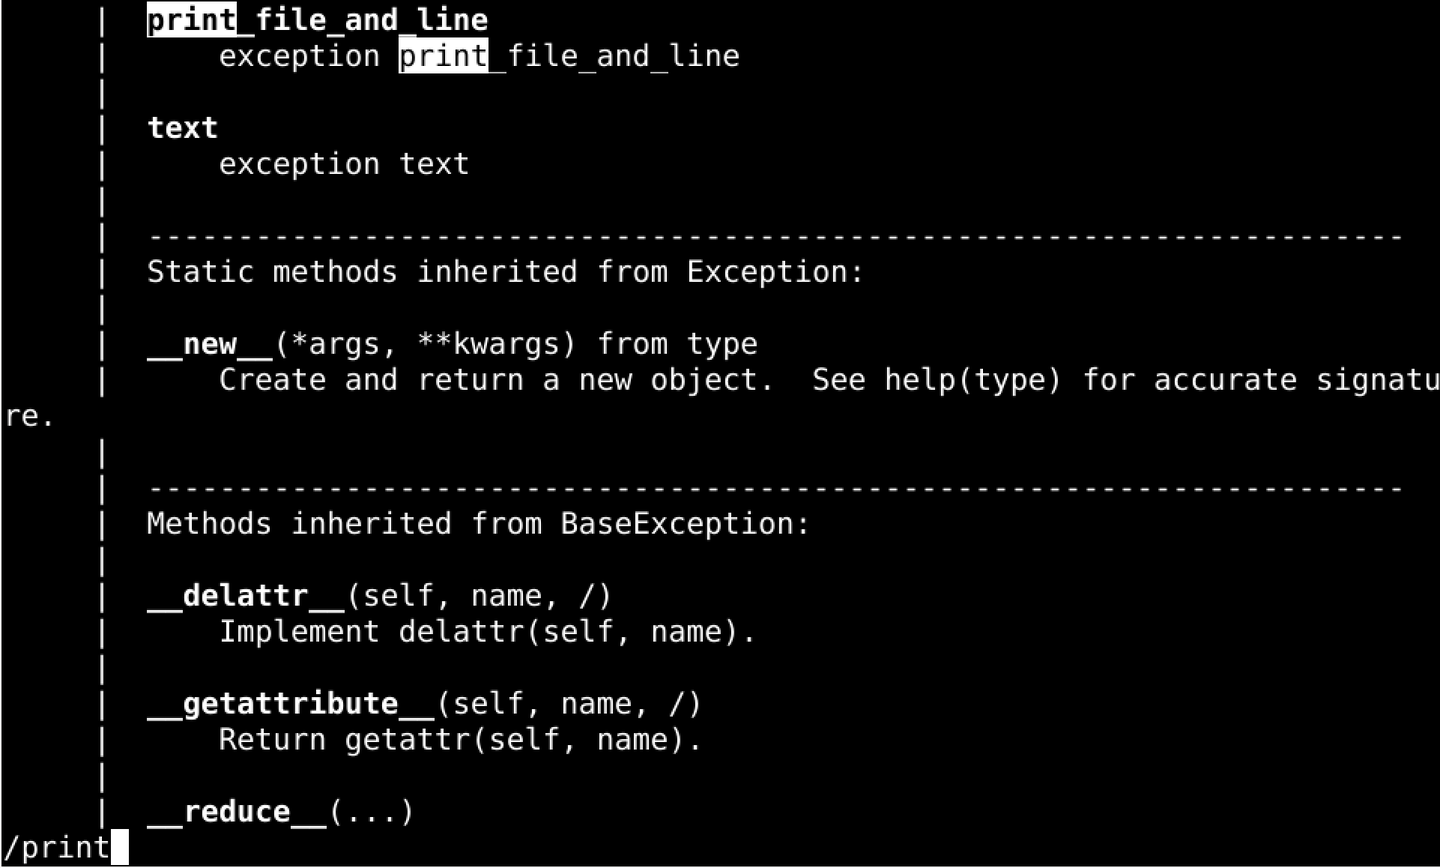The width and height of the screenshot is (1440, 868).
Task: Click the bold __new__ method name
Action: coord(209,344)
